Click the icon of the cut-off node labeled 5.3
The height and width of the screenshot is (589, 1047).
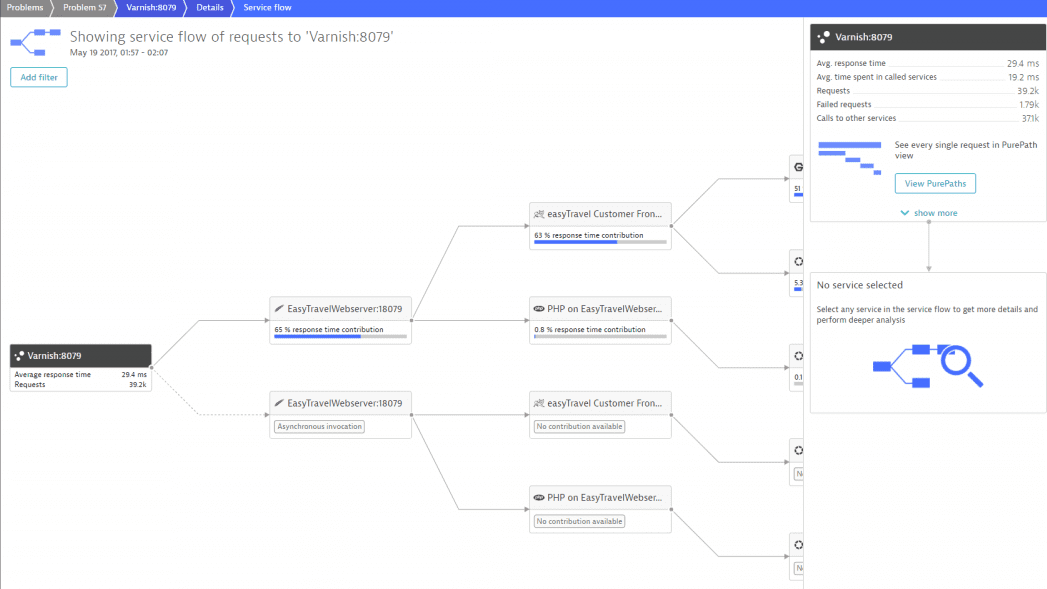coord(798,261)
